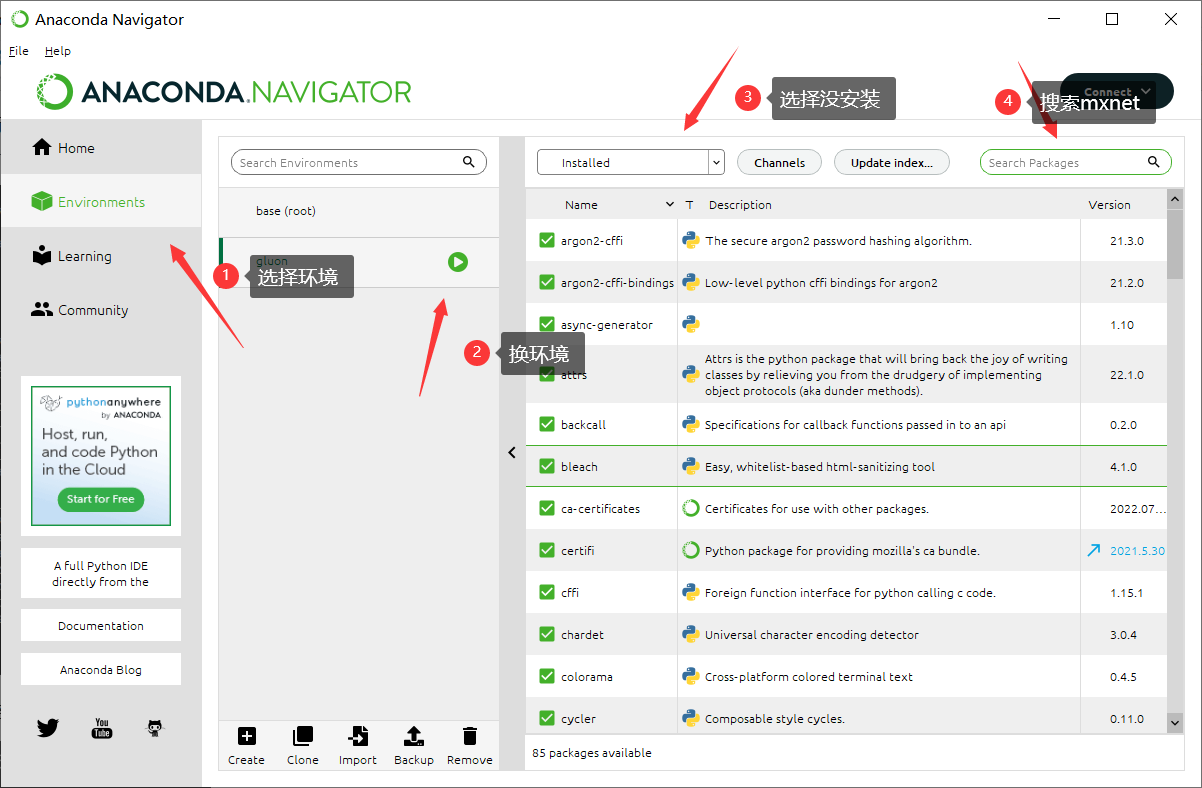Click the Create environment icon
Image resolution: width=1202 pixels, height=788 pixels.
click(x=246, y=737)
